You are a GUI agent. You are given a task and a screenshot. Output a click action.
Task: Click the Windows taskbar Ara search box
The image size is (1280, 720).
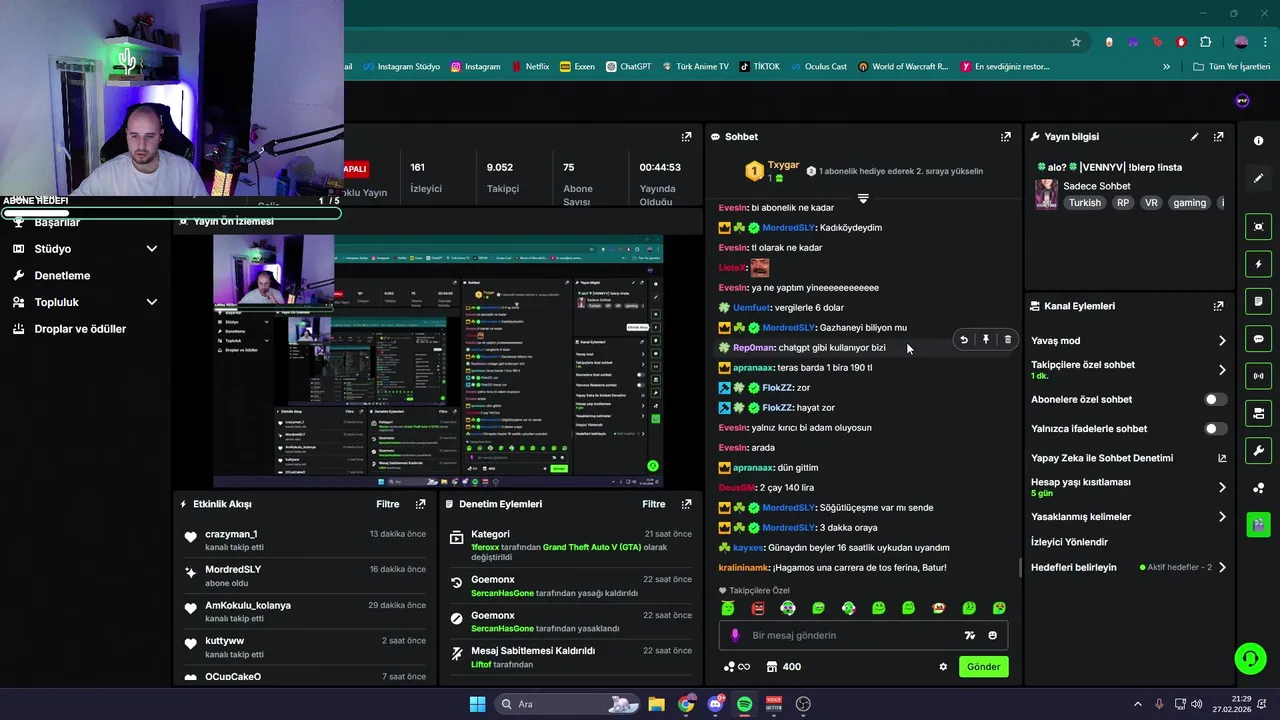pos(569,704)
